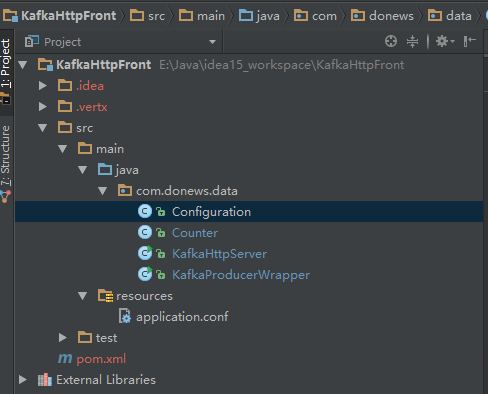Click the Counter class icon
Viewport: 488px width, 394px height.
pos(145,233)
